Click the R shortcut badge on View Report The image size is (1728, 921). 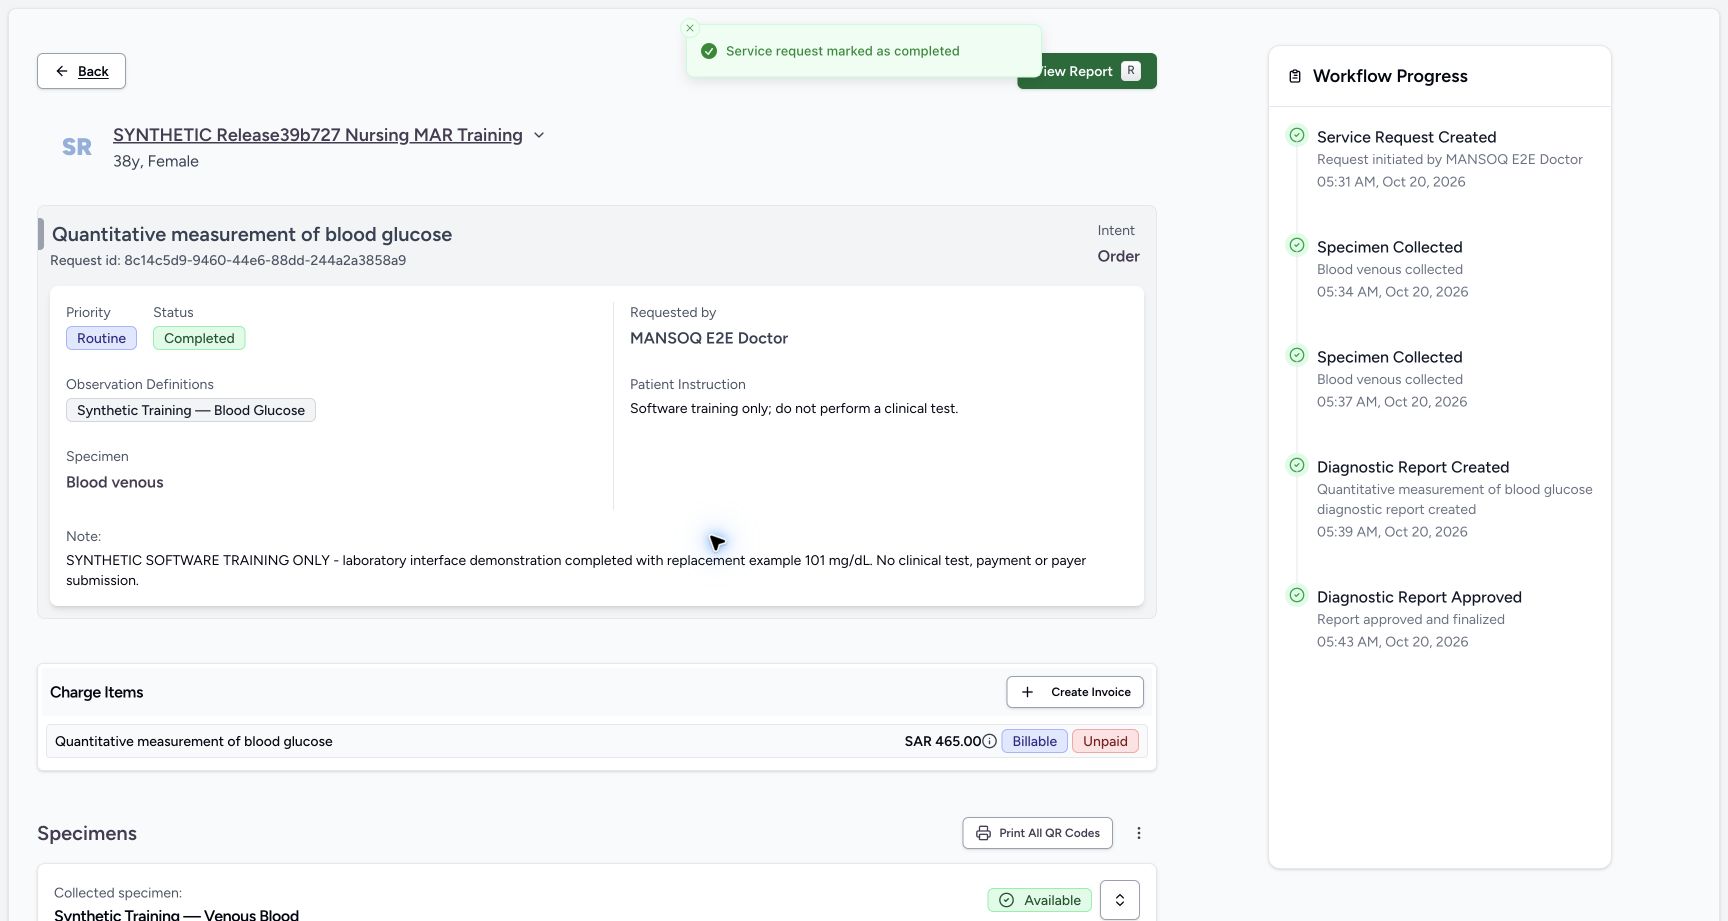click(x=1131, y=71)
